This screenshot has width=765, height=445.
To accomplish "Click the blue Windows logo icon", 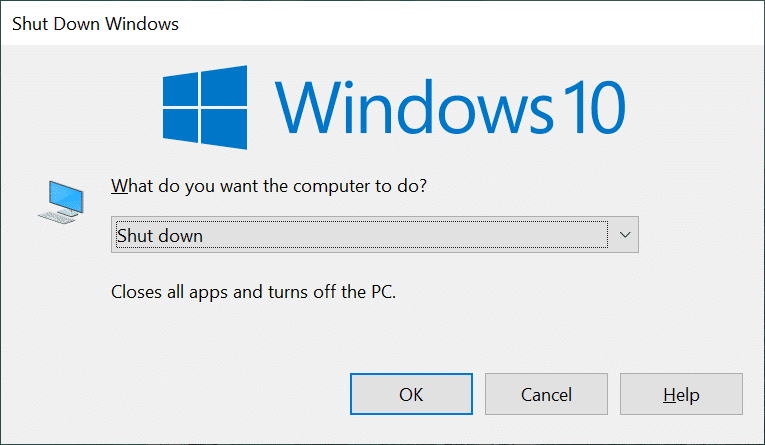I will 205,107.
